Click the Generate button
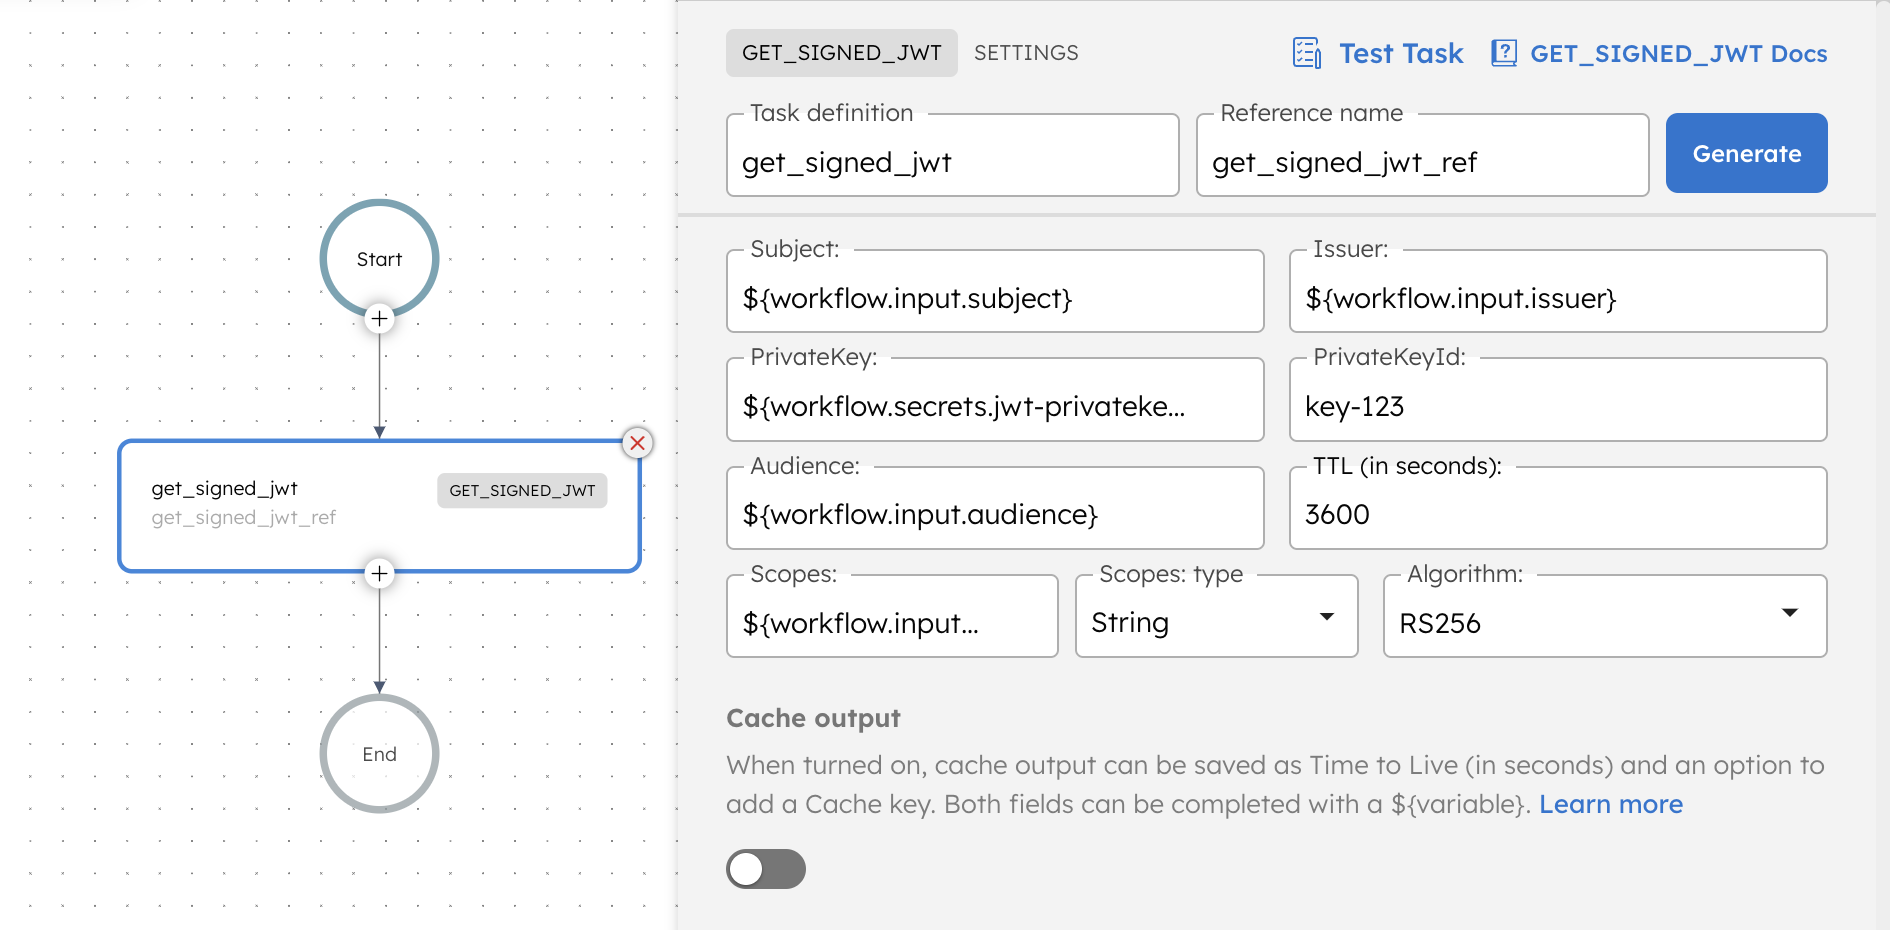Screen dimensions: 1890x930 coord(1746,153)
